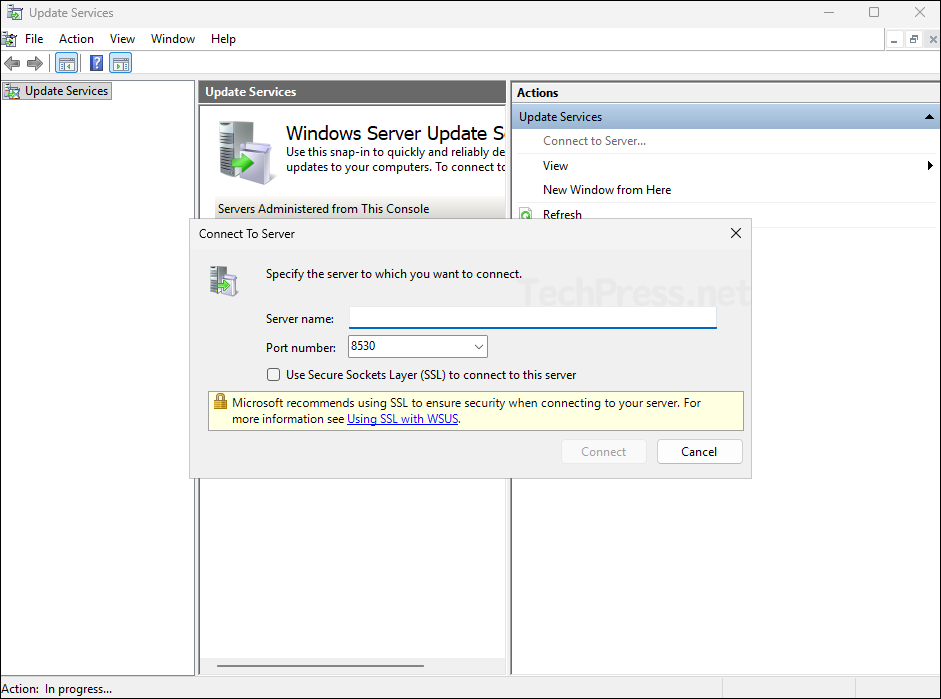Viewport: 941px width, 699px height.
Task: Toggle the Show/Hide Console Tree icon
Action: [66, 64]
